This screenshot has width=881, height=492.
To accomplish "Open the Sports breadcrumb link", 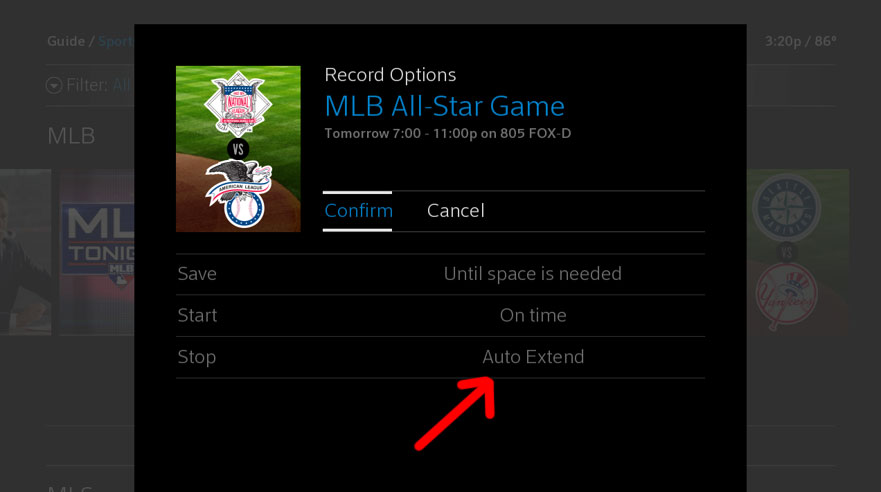I will 116,42.
